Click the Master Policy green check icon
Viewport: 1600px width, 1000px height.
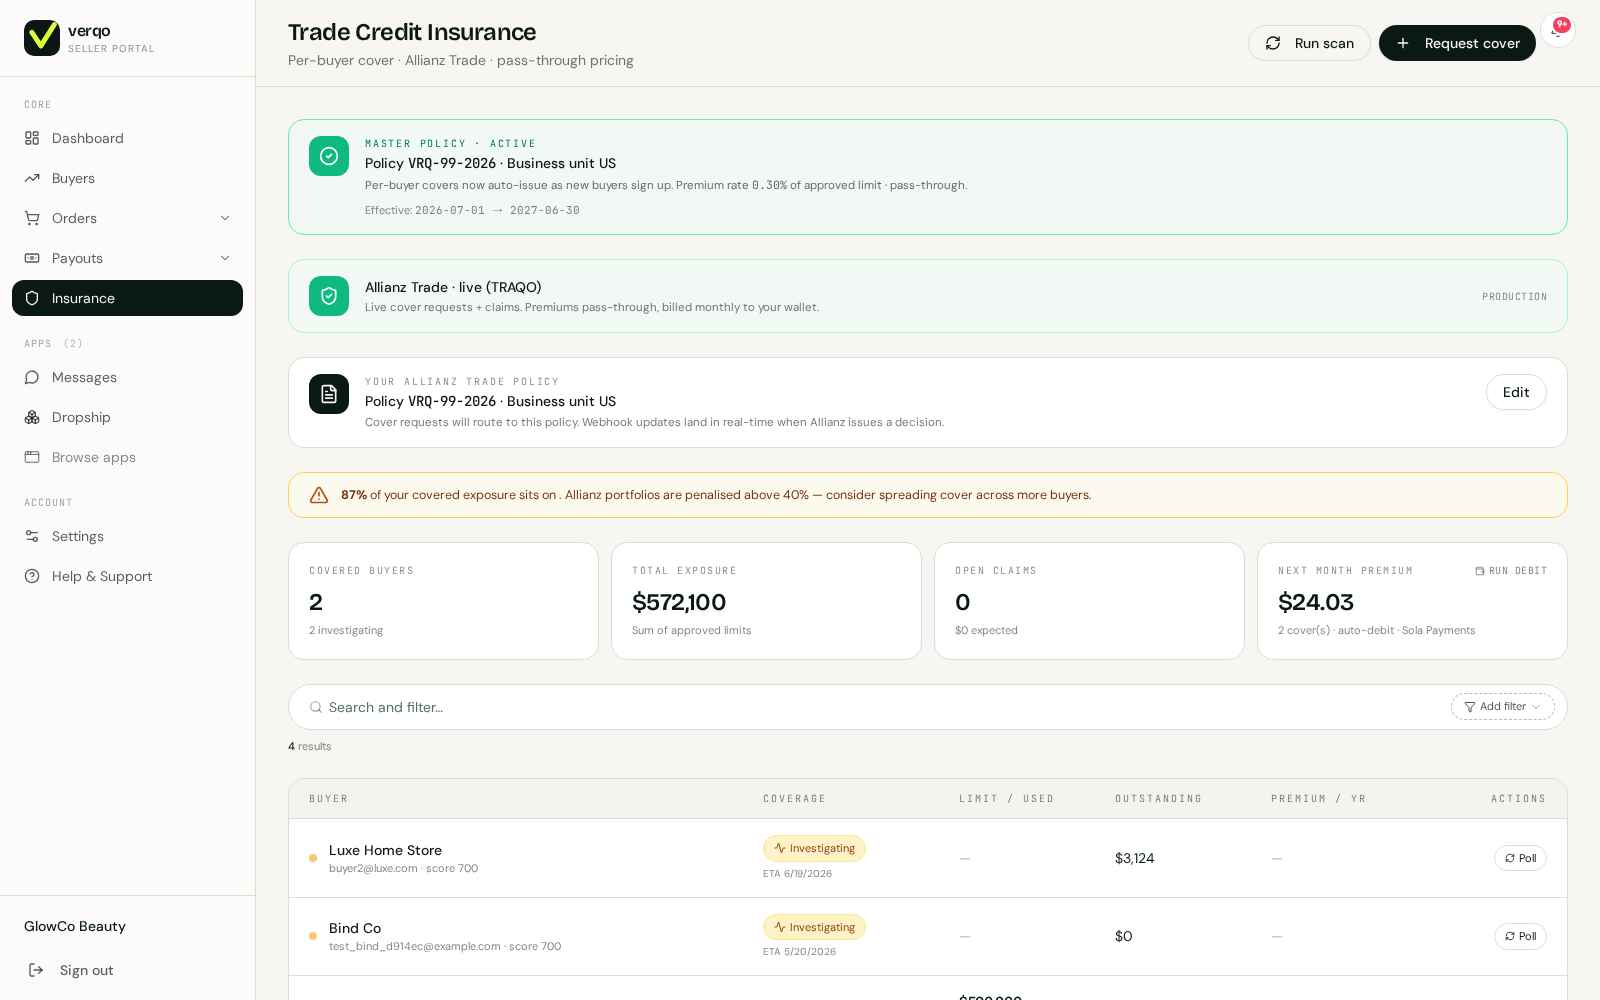329,156
